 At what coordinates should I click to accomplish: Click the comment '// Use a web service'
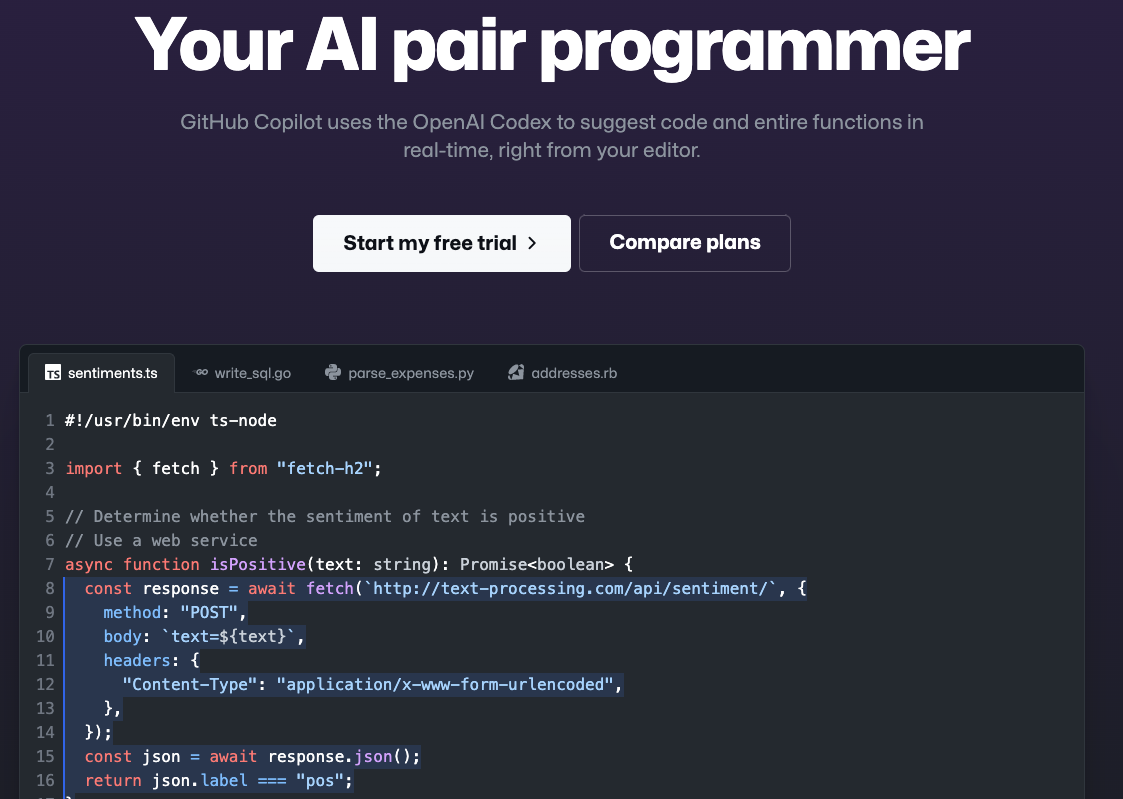161,541
